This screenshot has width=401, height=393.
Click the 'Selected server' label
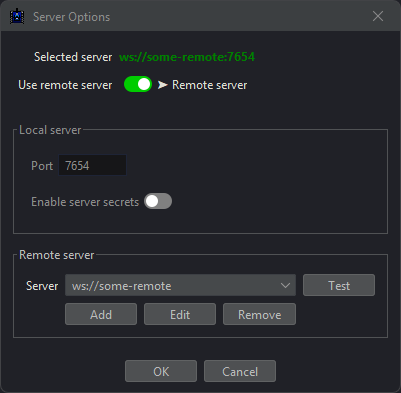click(x=73, y=57)
